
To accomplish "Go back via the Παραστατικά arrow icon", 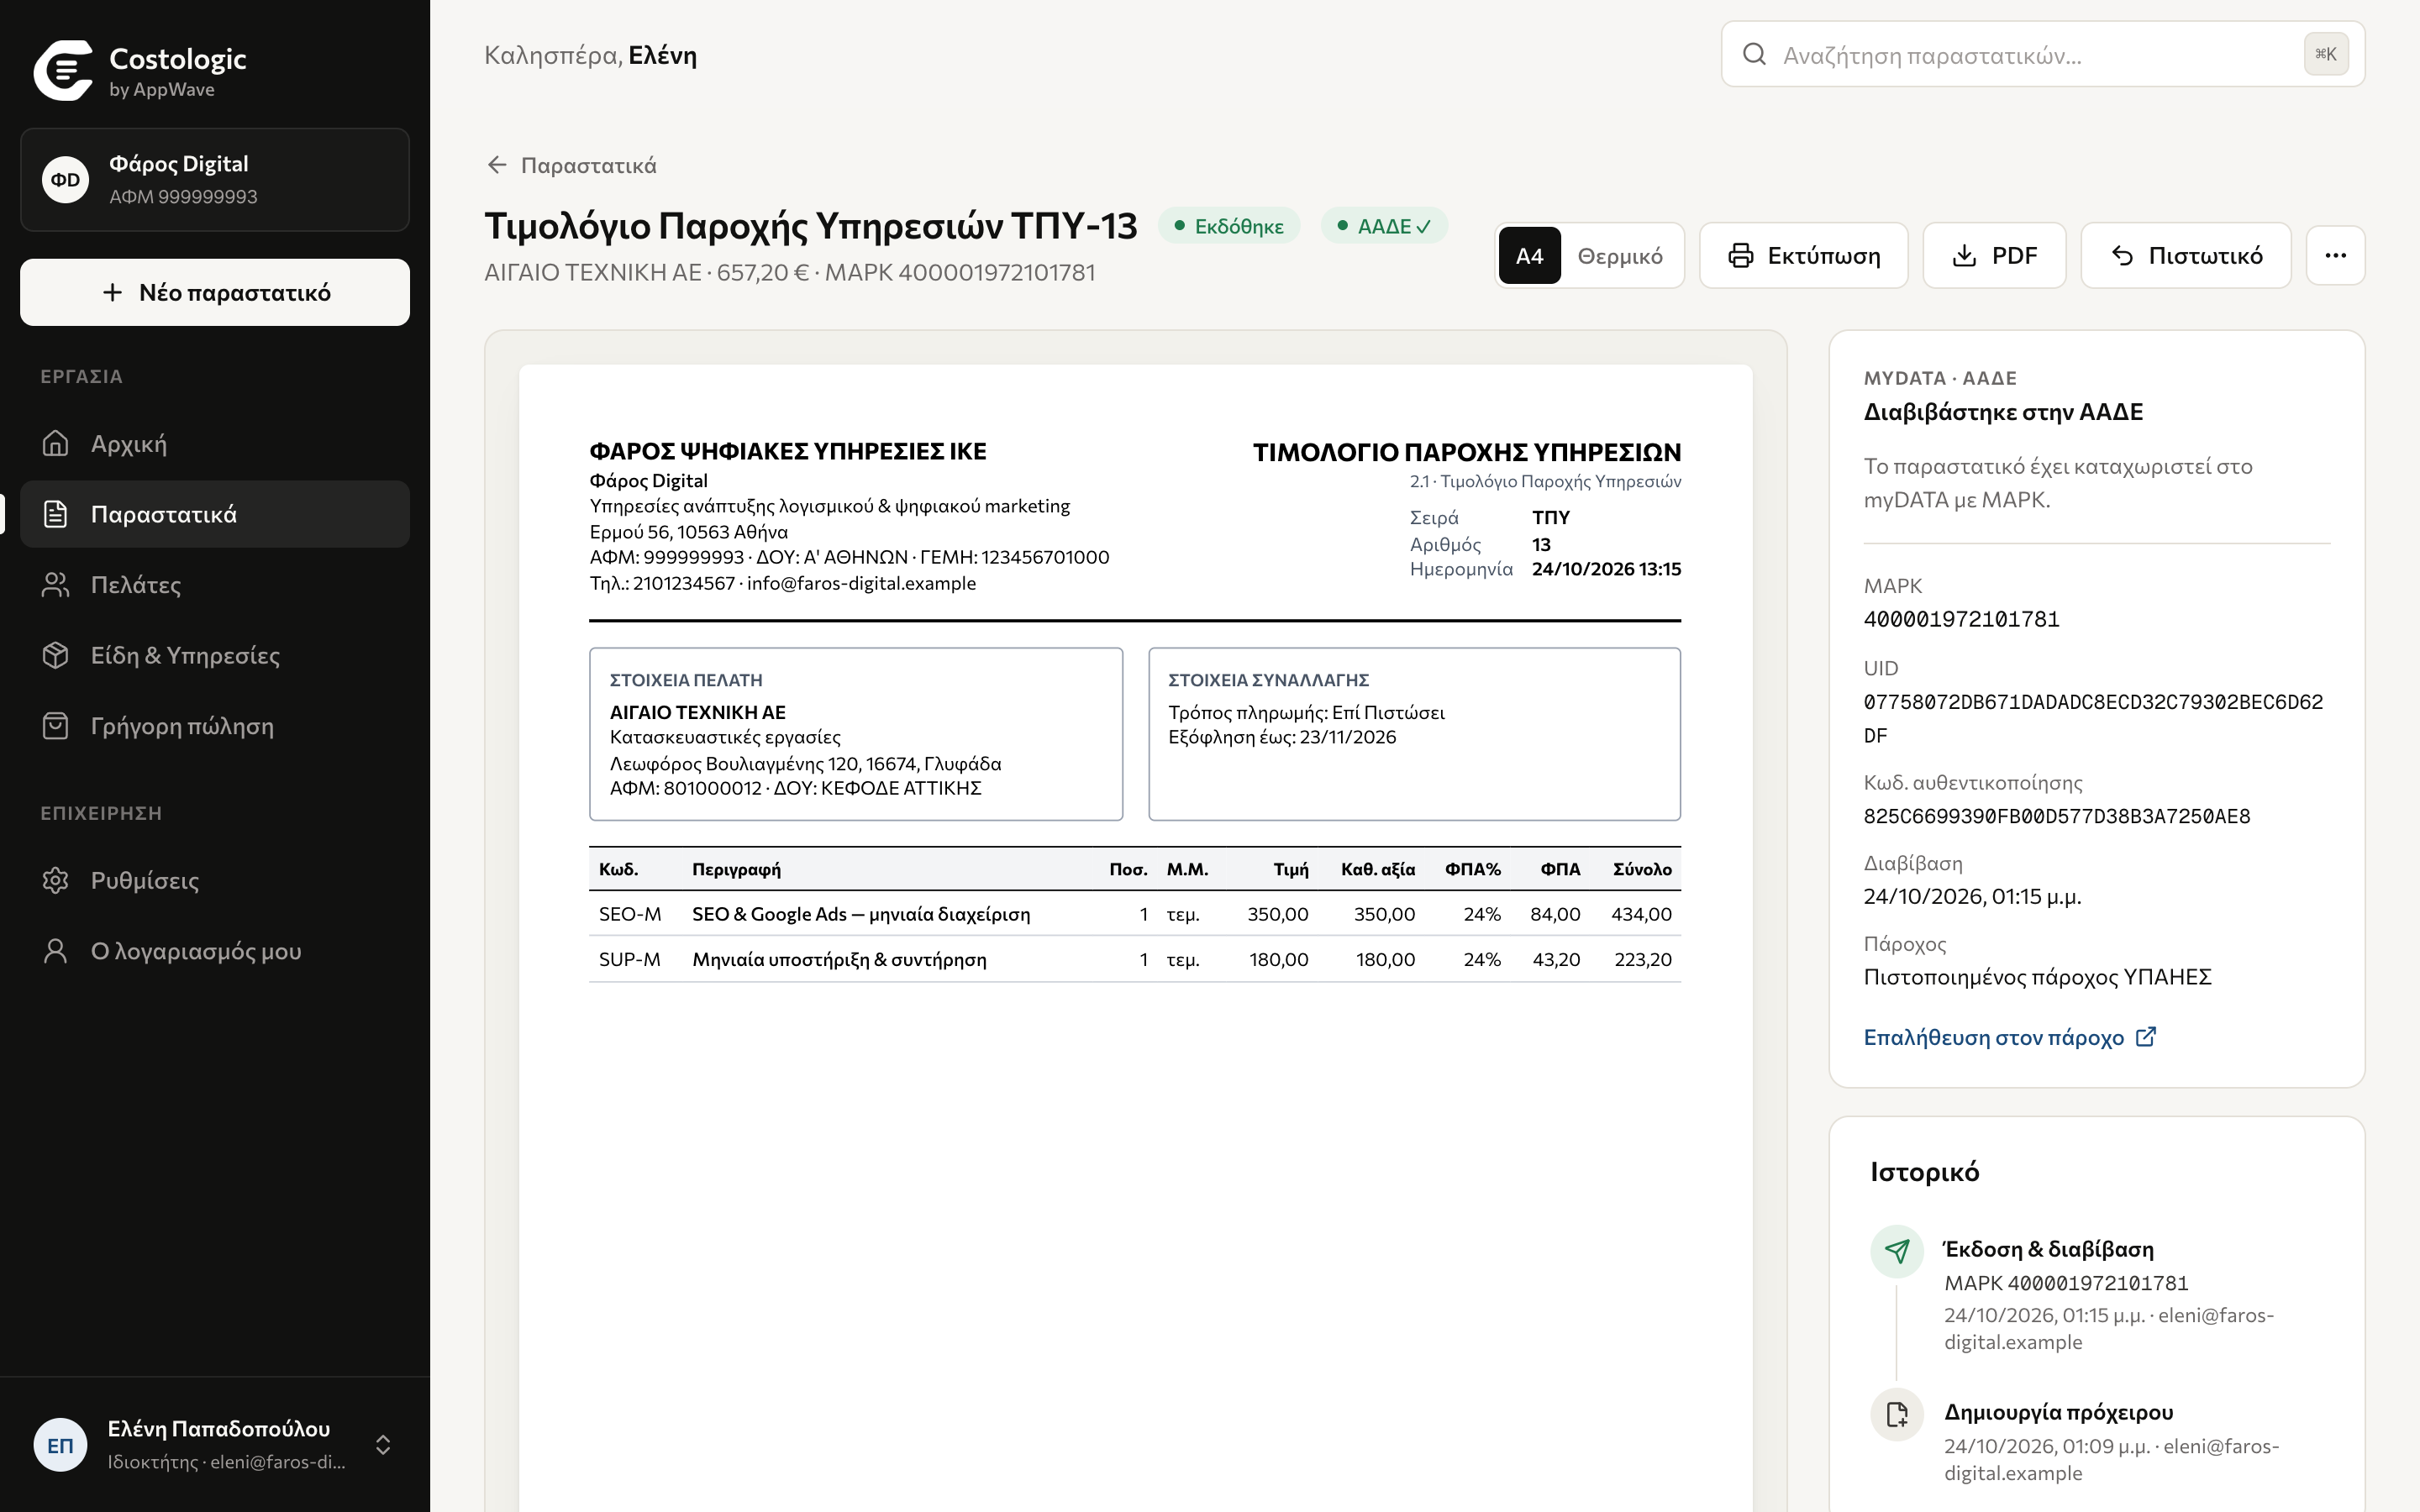I will click(x=497, y=165).
